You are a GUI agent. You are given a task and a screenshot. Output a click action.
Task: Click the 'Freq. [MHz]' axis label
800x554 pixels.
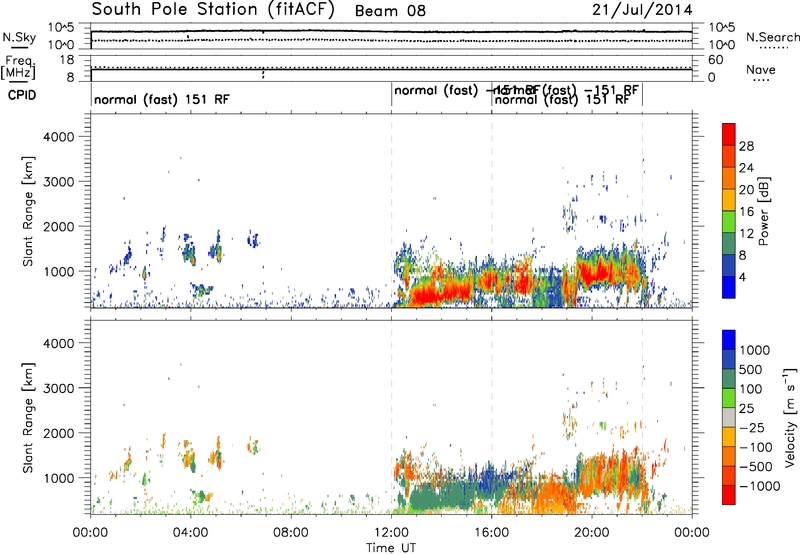[x=18, y=68]
